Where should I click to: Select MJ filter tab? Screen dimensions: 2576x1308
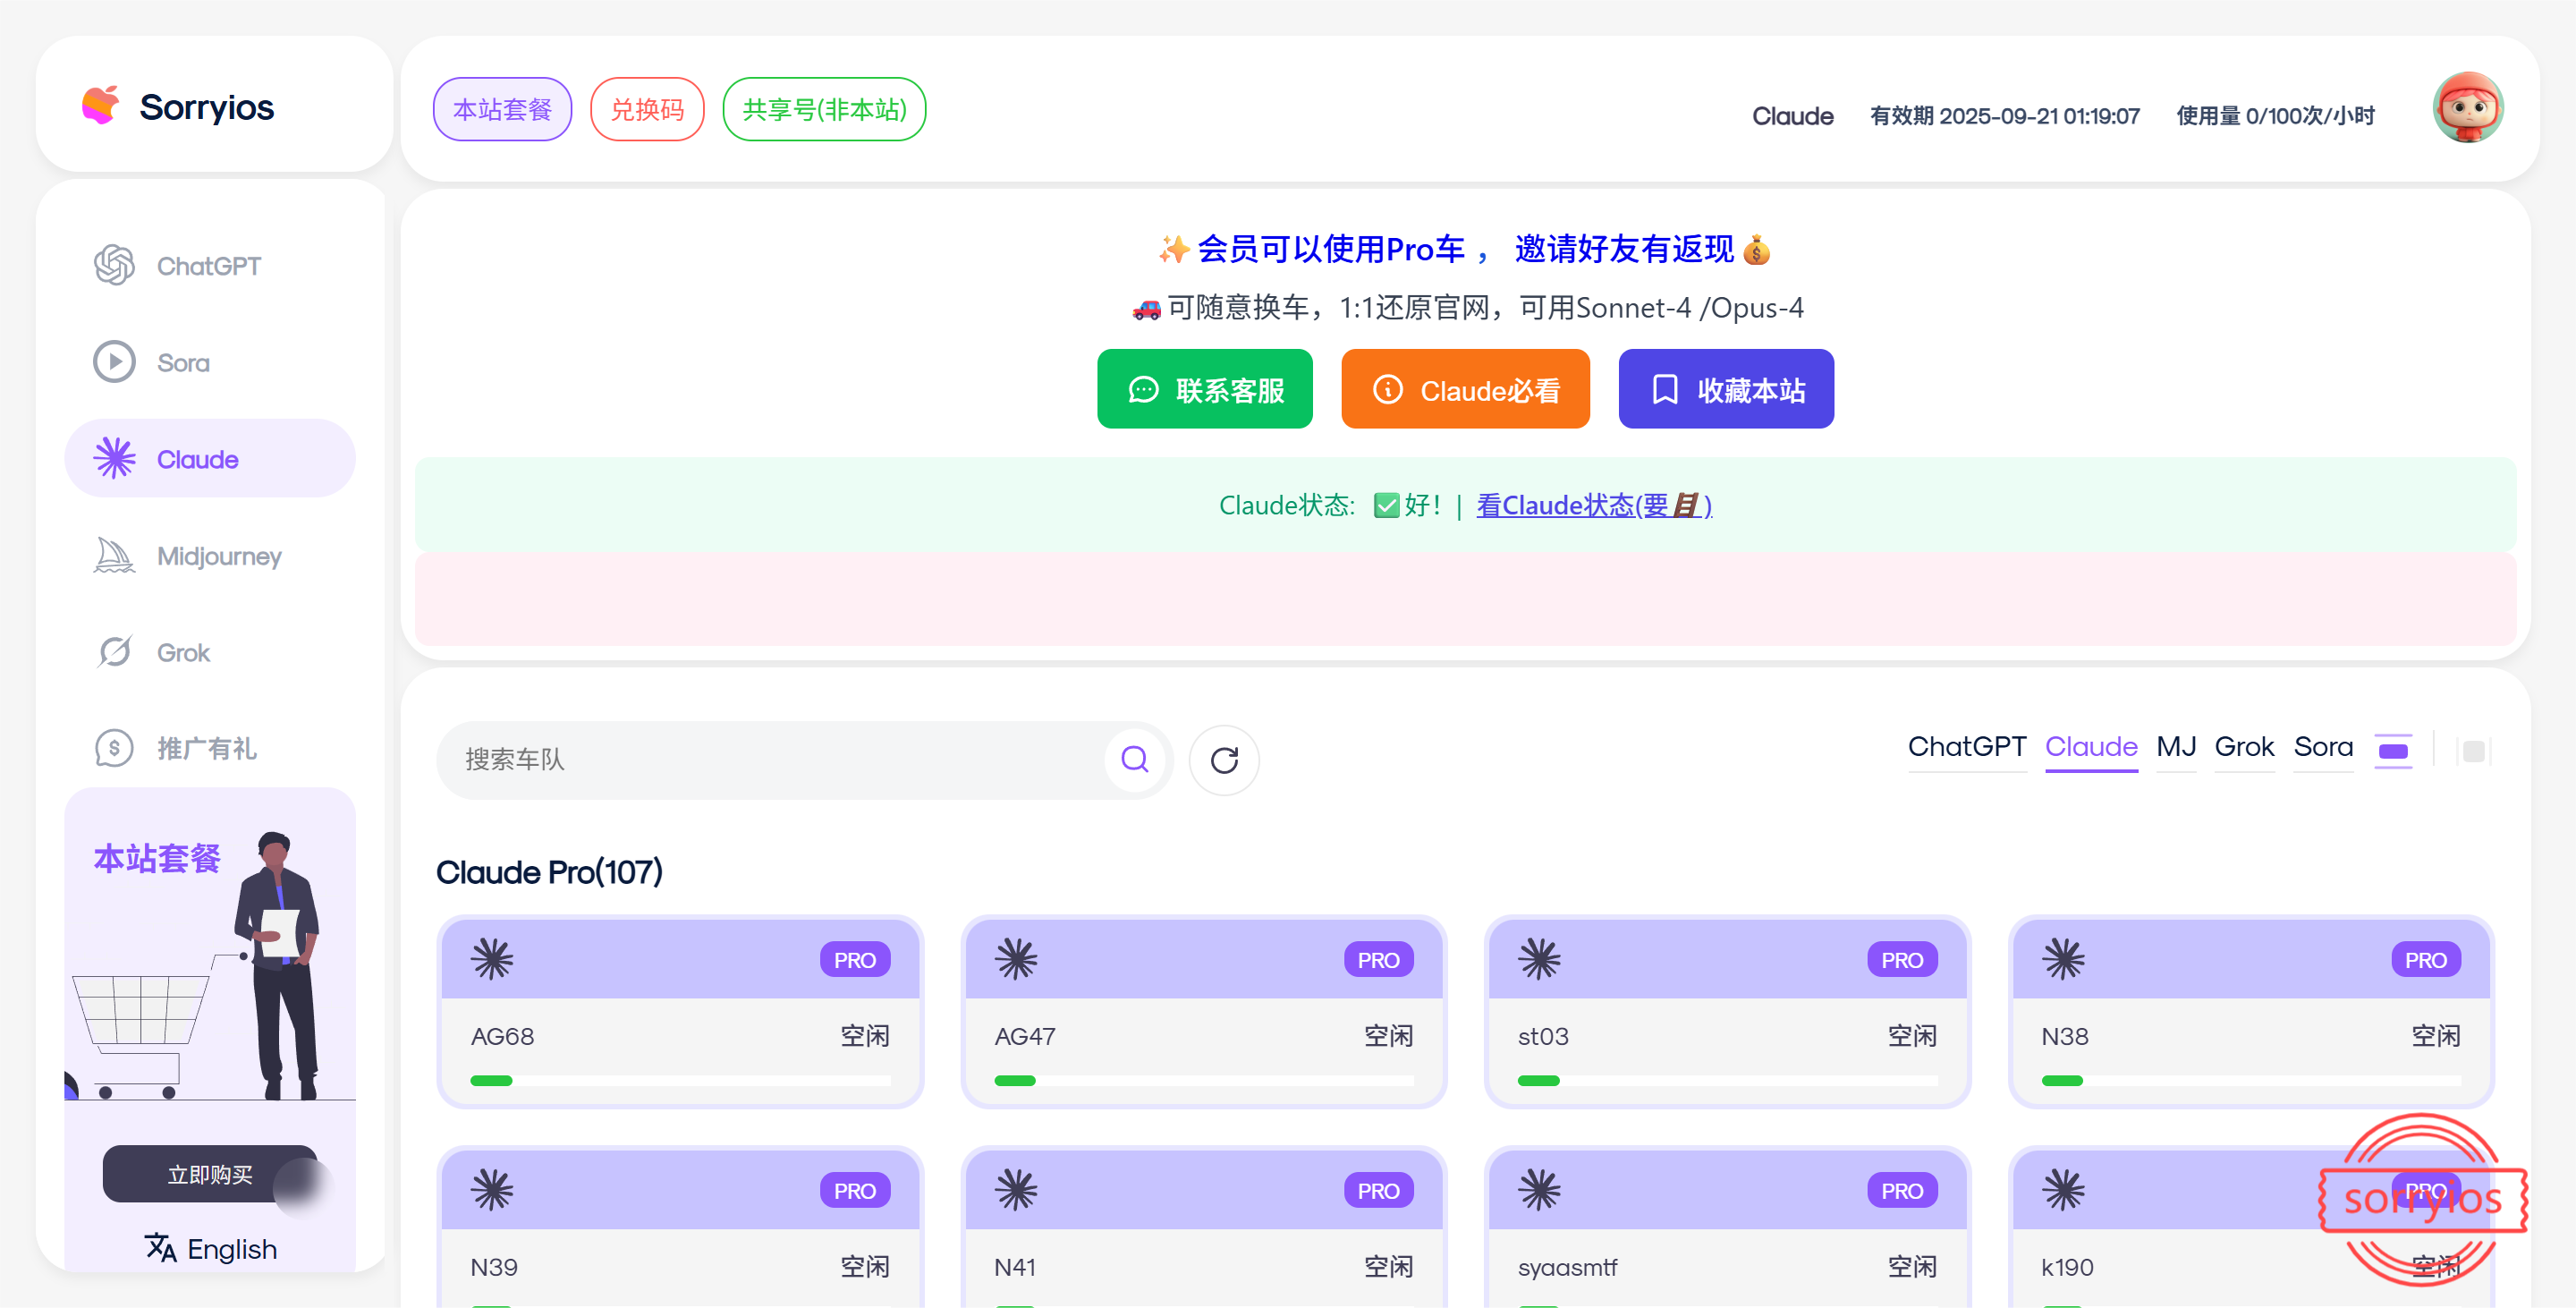(2176, 748)
